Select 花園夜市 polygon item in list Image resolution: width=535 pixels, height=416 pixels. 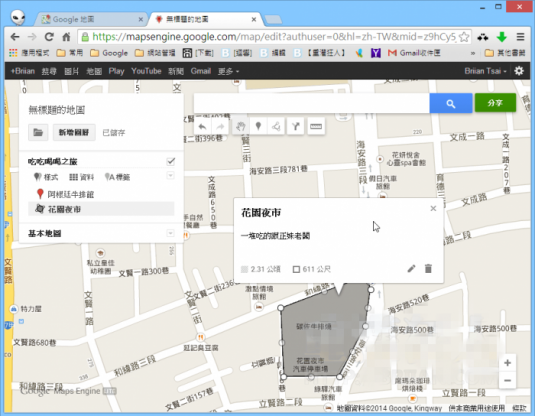click(x=101, y=209)
